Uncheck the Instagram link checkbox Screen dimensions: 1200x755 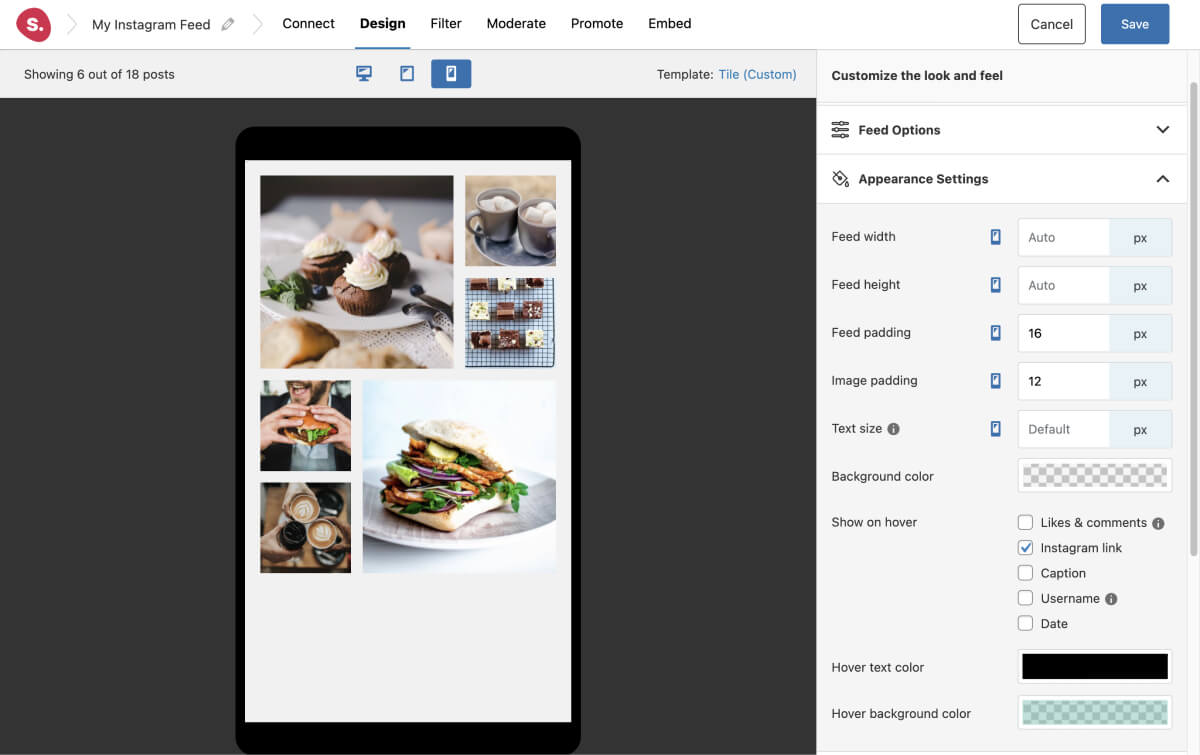(1025, 547)
